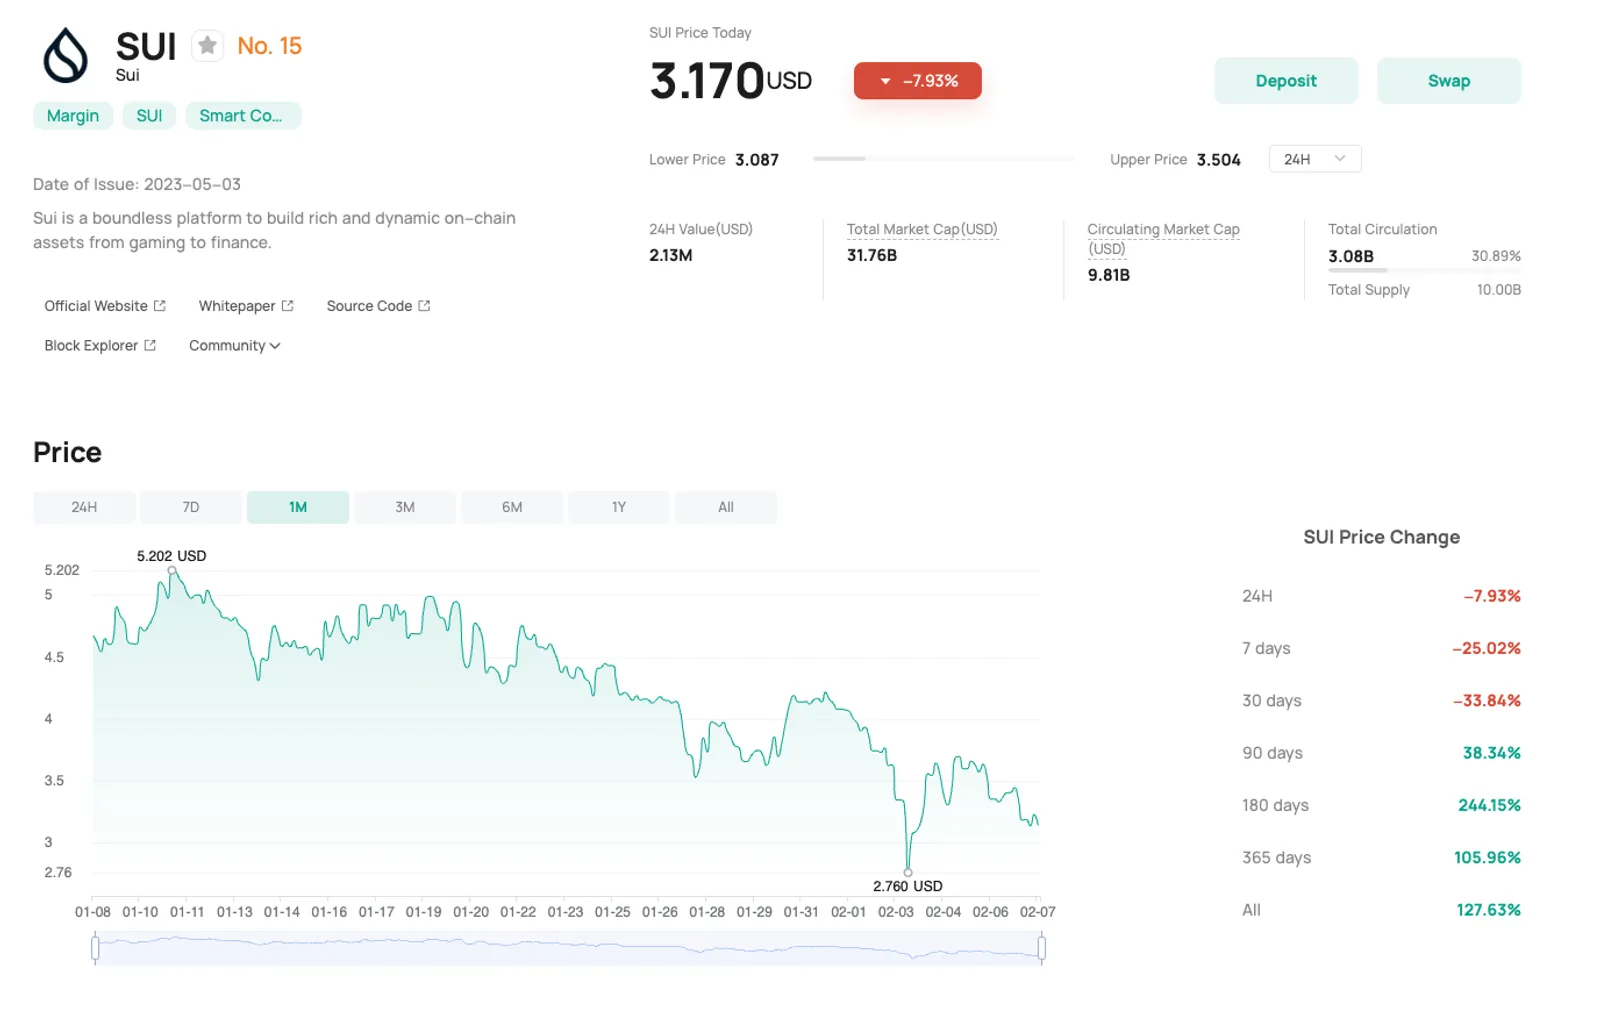Show the 1Y price chart
The width and height of the screenshot is (1600, 1009).
(x=619, y=507)
